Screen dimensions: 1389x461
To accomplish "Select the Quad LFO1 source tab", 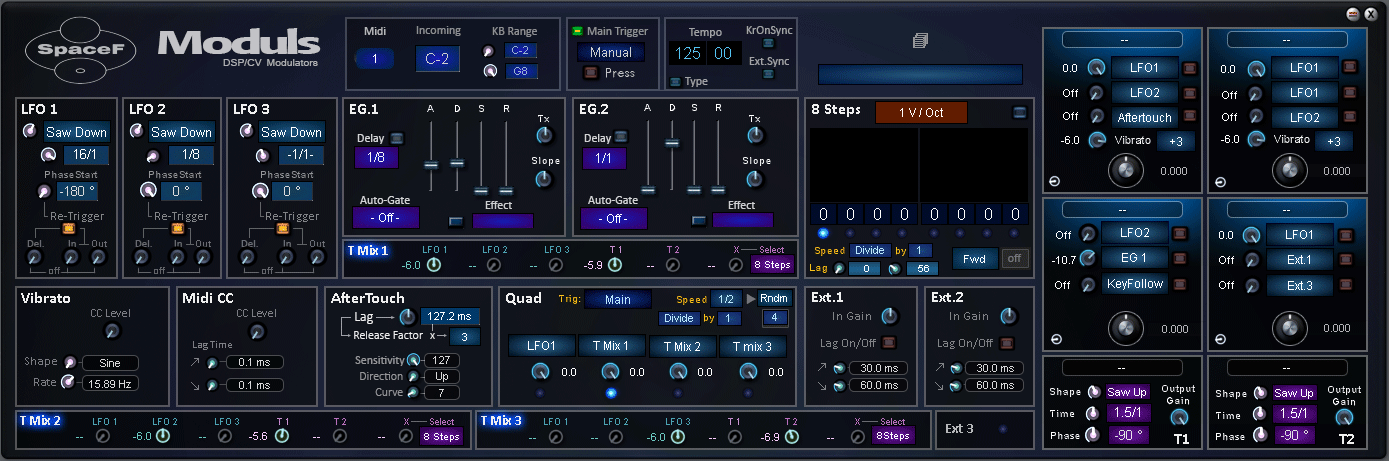I will click(x=541, y=346).
